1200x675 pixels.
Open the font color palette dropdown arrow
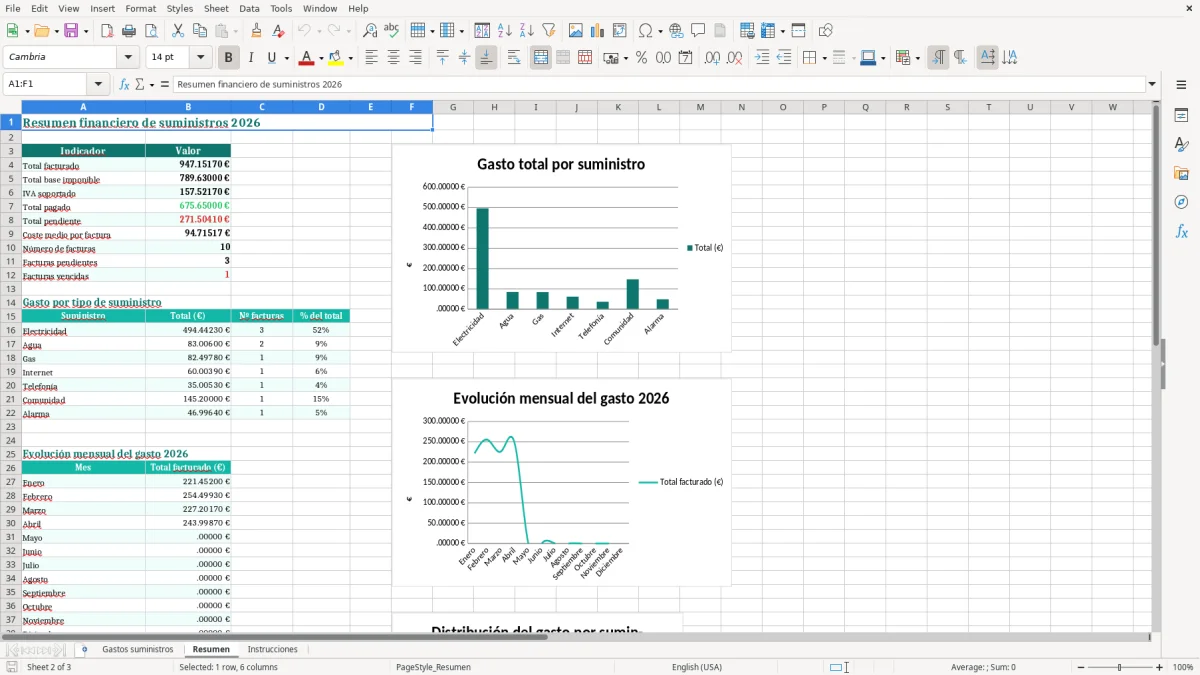(321, 58)
